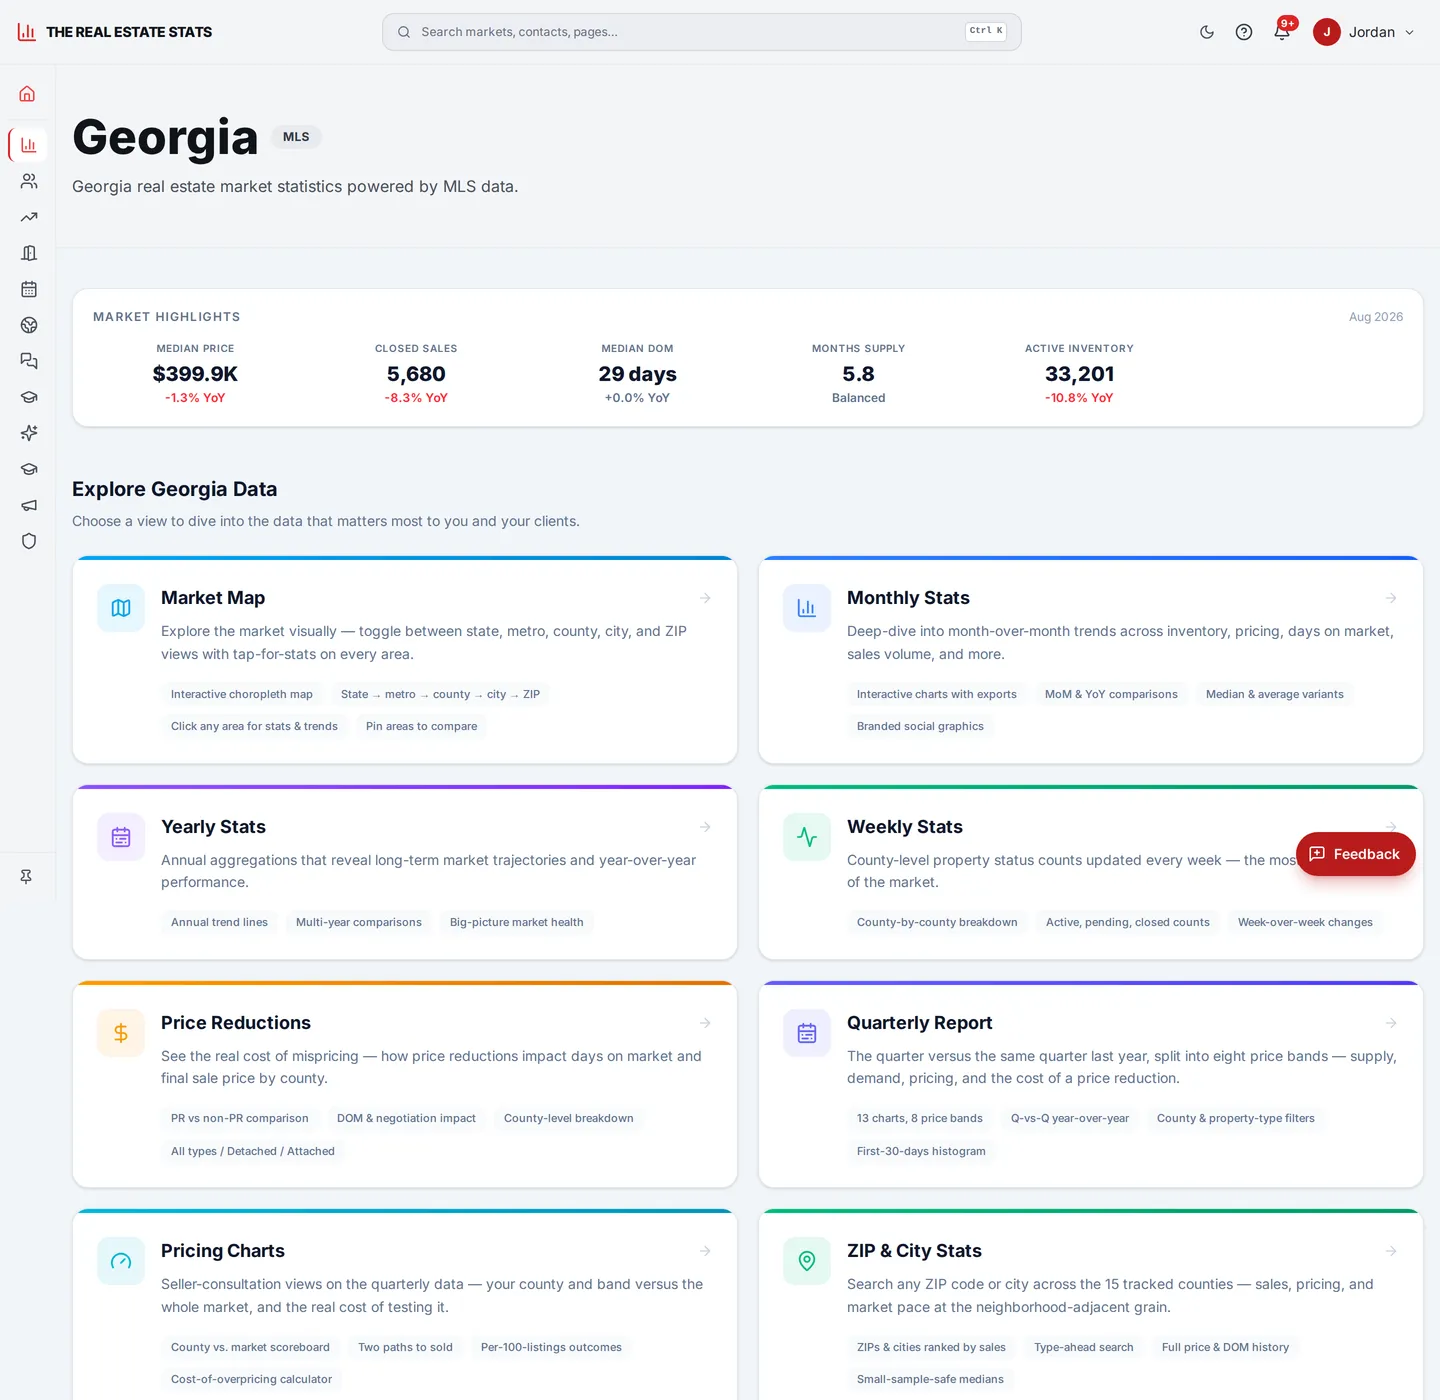Expand the Jordan user account menu
1440x1400 pixels.
pyautogui.click(x=1365, y=32)
